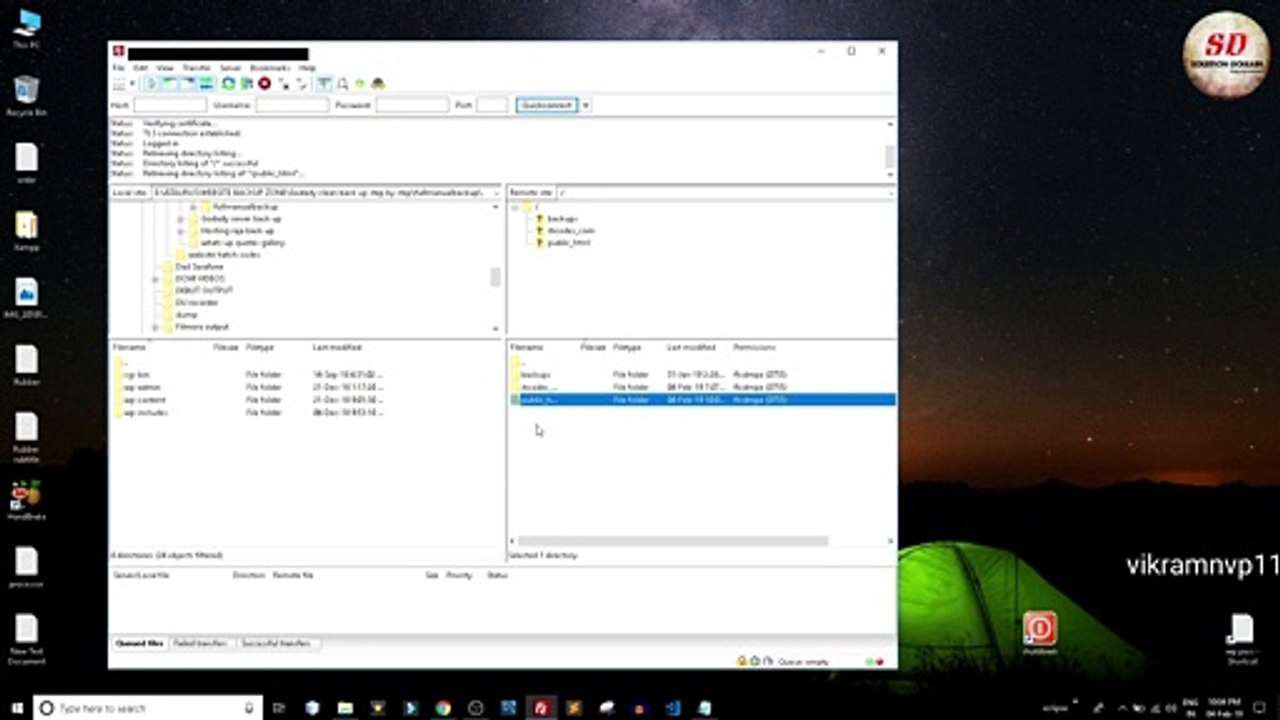Viewport: 1280px width, 720px height.
Task: Open the Bookmarks menu
Action: (x=269, y=68)
